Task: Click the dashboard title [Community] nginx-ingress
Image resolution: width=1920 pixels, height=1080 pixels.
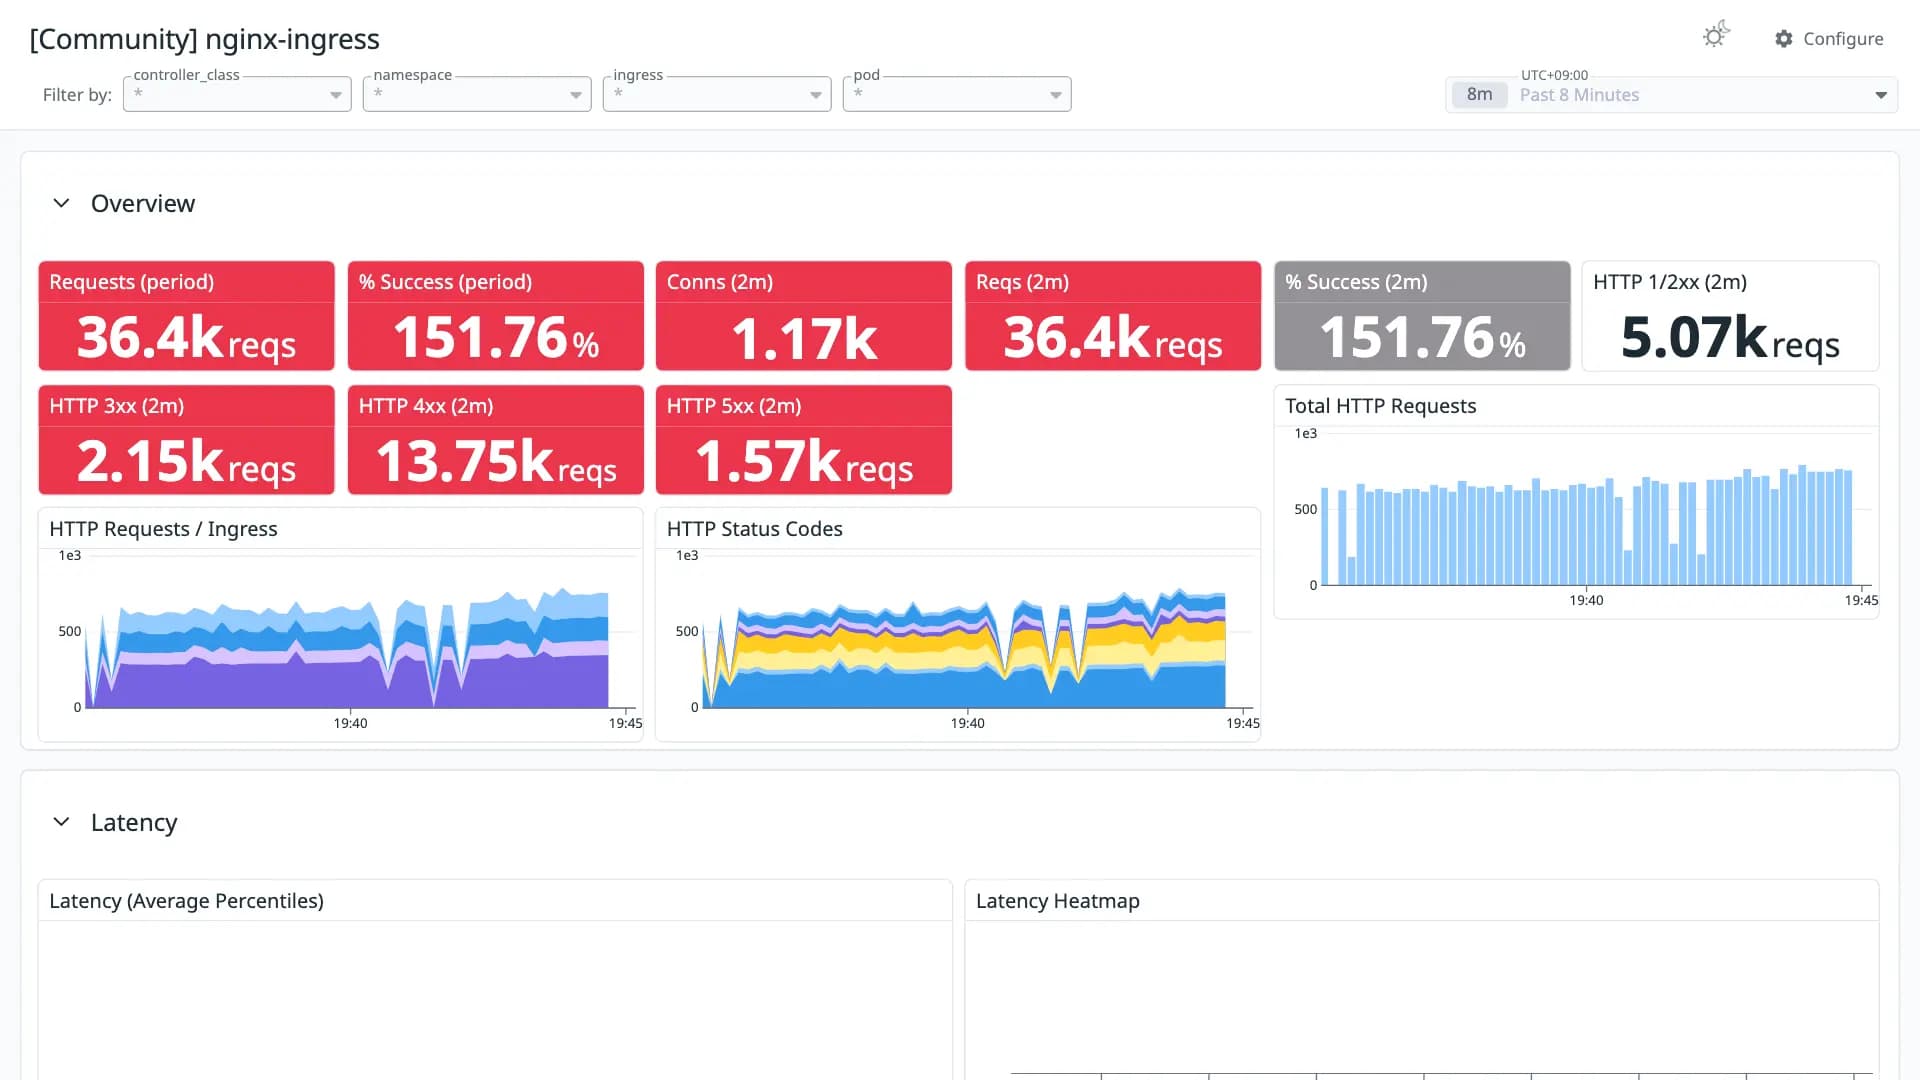Action: pos(205,39)
